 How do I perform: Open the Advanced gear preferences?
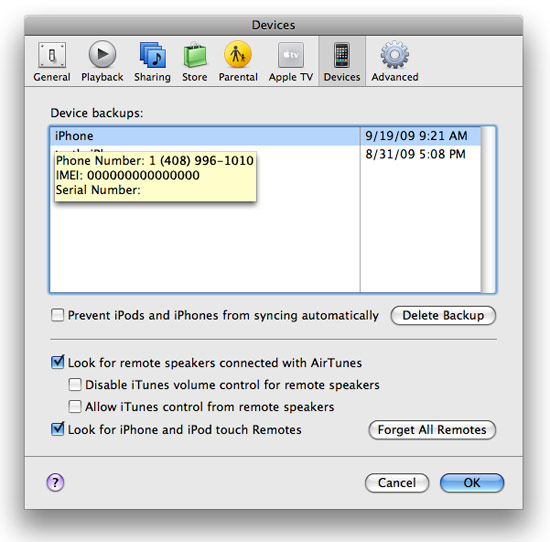coord(395,61)
